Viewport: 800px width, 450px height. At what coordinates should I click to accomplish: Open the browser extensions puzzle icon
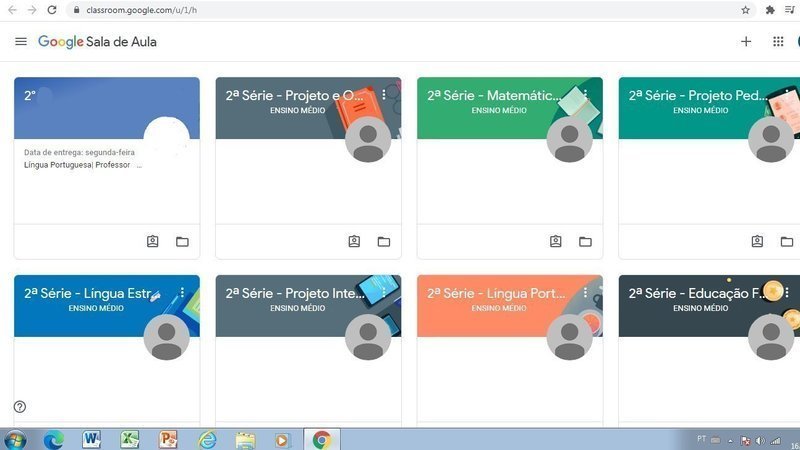pyautogui.click(x=770, y=10)
